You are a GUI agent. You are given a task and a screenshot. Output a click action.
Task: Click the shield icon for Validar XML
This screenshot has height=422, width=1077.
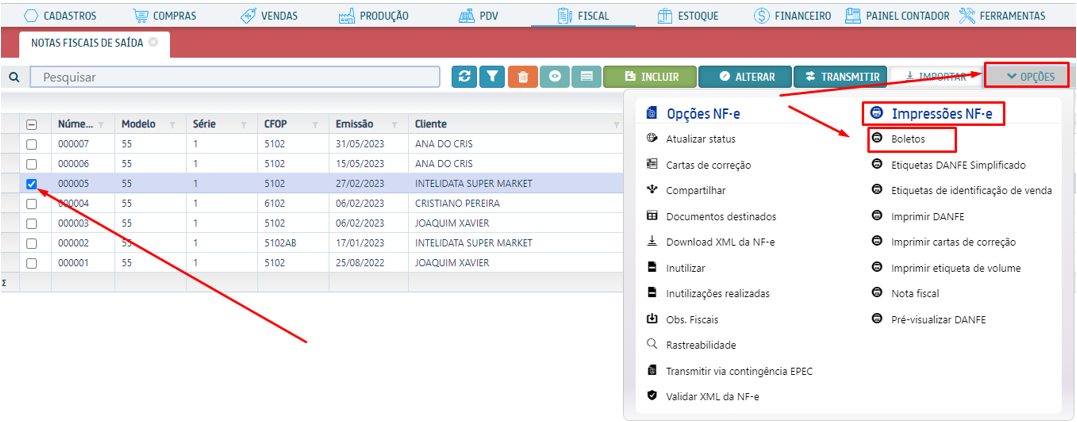[x=652, y=396]
